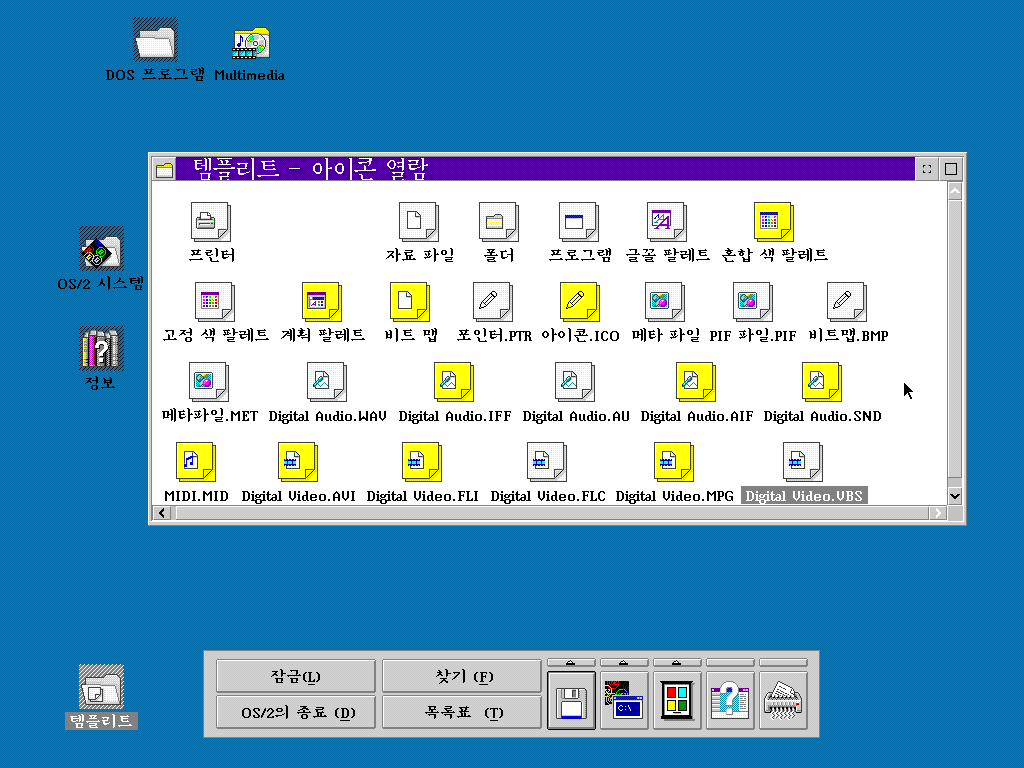Image resolution: width=1024 pixels, height=768 pixels.
Task: Select the Digital Audio.WAV template
Action: 327,382
